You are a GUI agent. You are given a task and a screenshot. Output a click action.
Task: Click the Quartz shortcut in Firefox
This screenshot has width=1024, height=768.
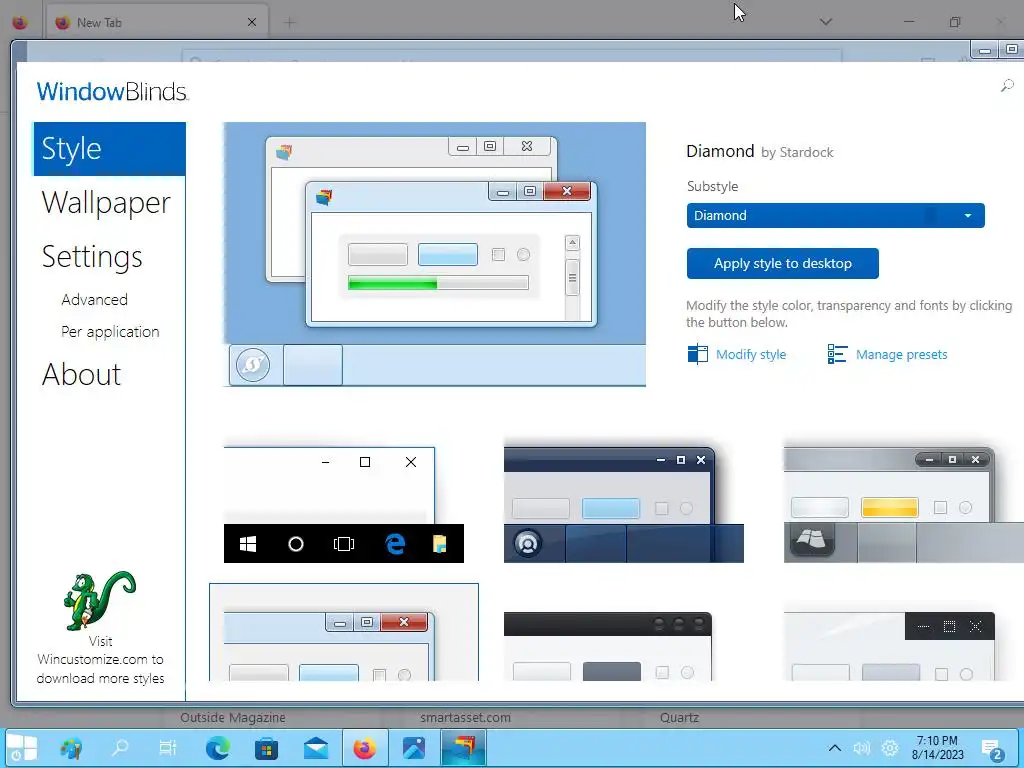click(679, 718)
